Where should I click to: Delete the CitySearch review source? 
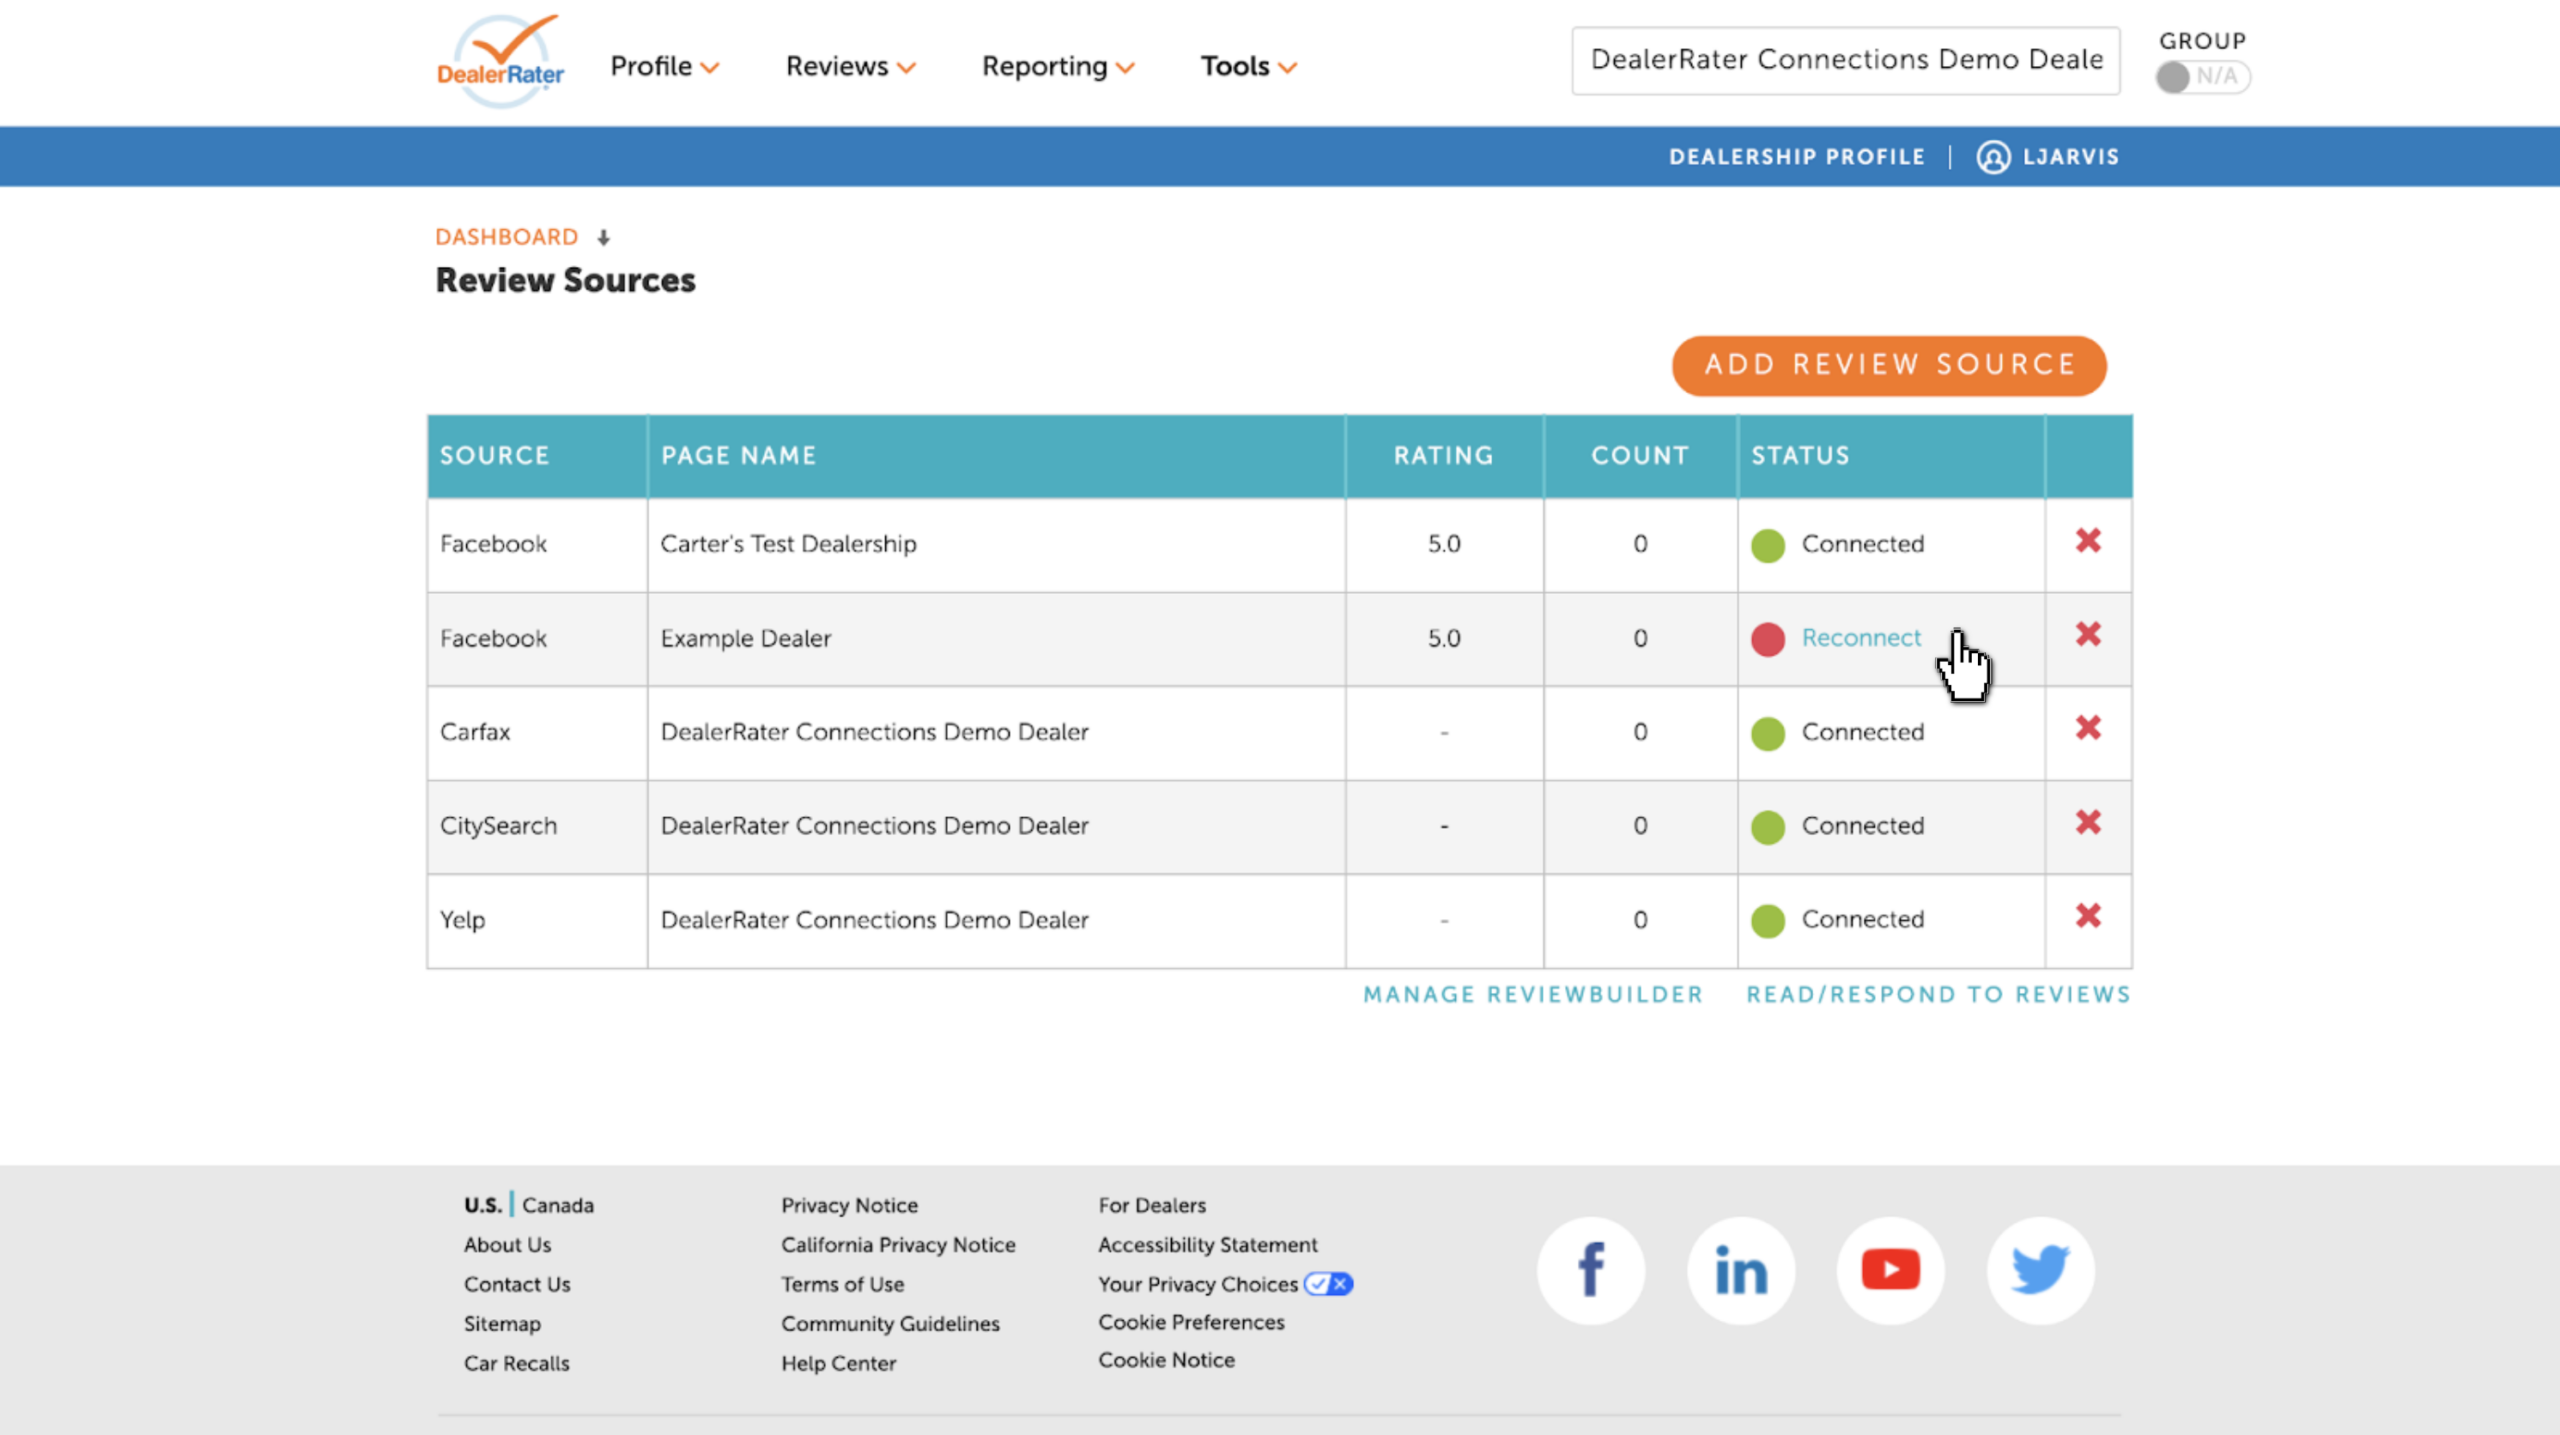click(x=2087, y=822)
